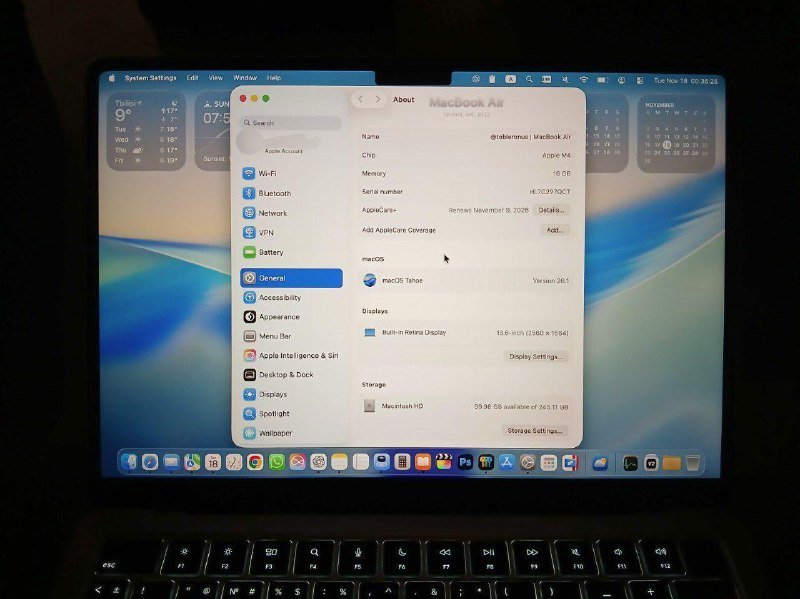Open Desktop & Dock settings
The height and width of the screenshot is (599, 800).
click(275, 376)
